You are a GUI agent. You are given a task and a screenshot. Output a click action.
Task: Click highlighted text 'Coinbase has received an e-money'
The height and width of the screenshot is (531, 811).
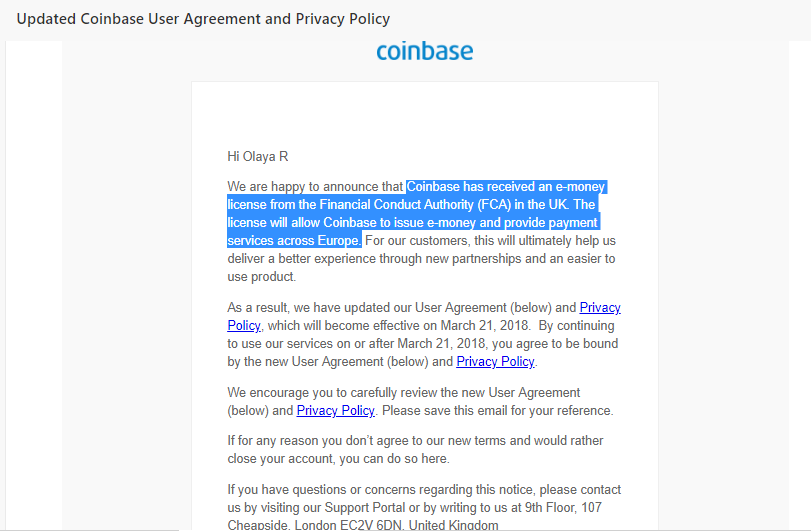[492, 187]
